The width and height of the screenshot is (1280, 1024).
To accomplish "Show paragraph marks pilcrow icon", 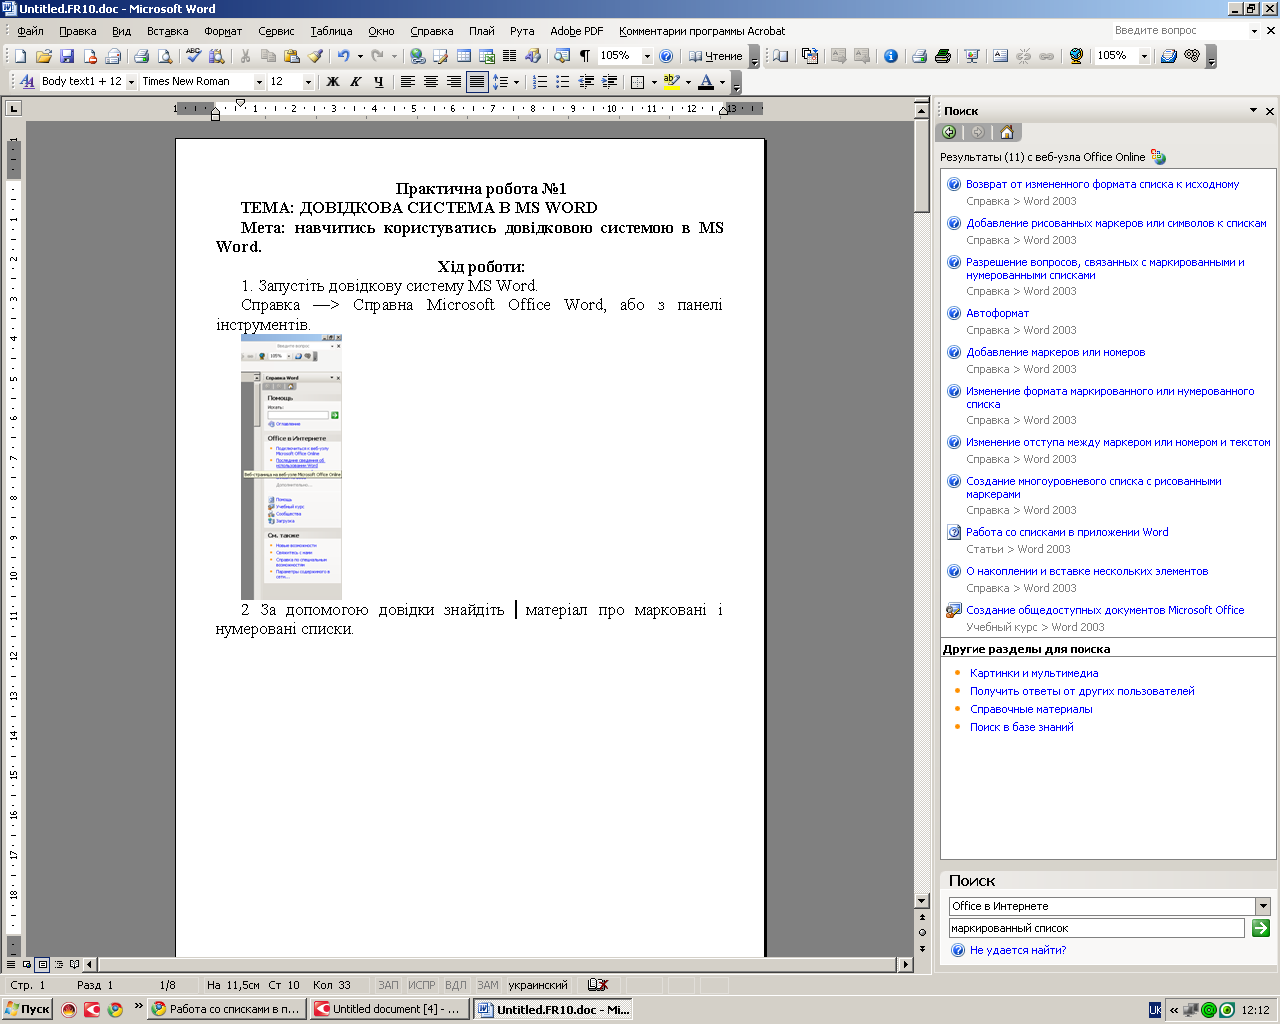I will [x=585, y=56].
